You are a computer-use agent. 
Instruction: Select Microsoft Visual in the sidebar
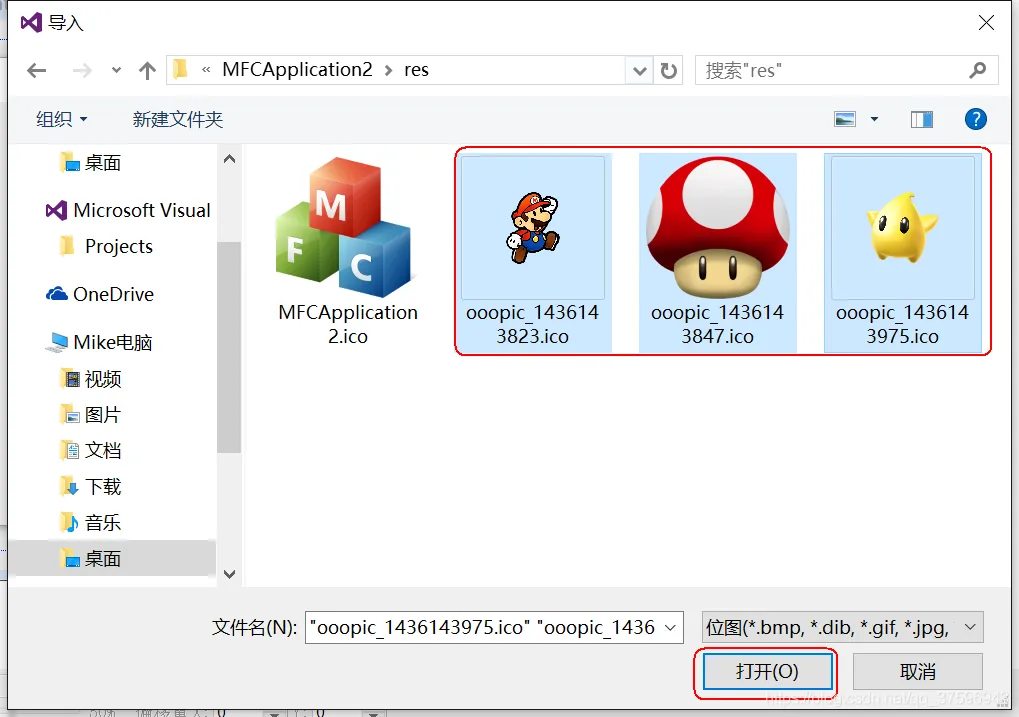click(127, 210)
